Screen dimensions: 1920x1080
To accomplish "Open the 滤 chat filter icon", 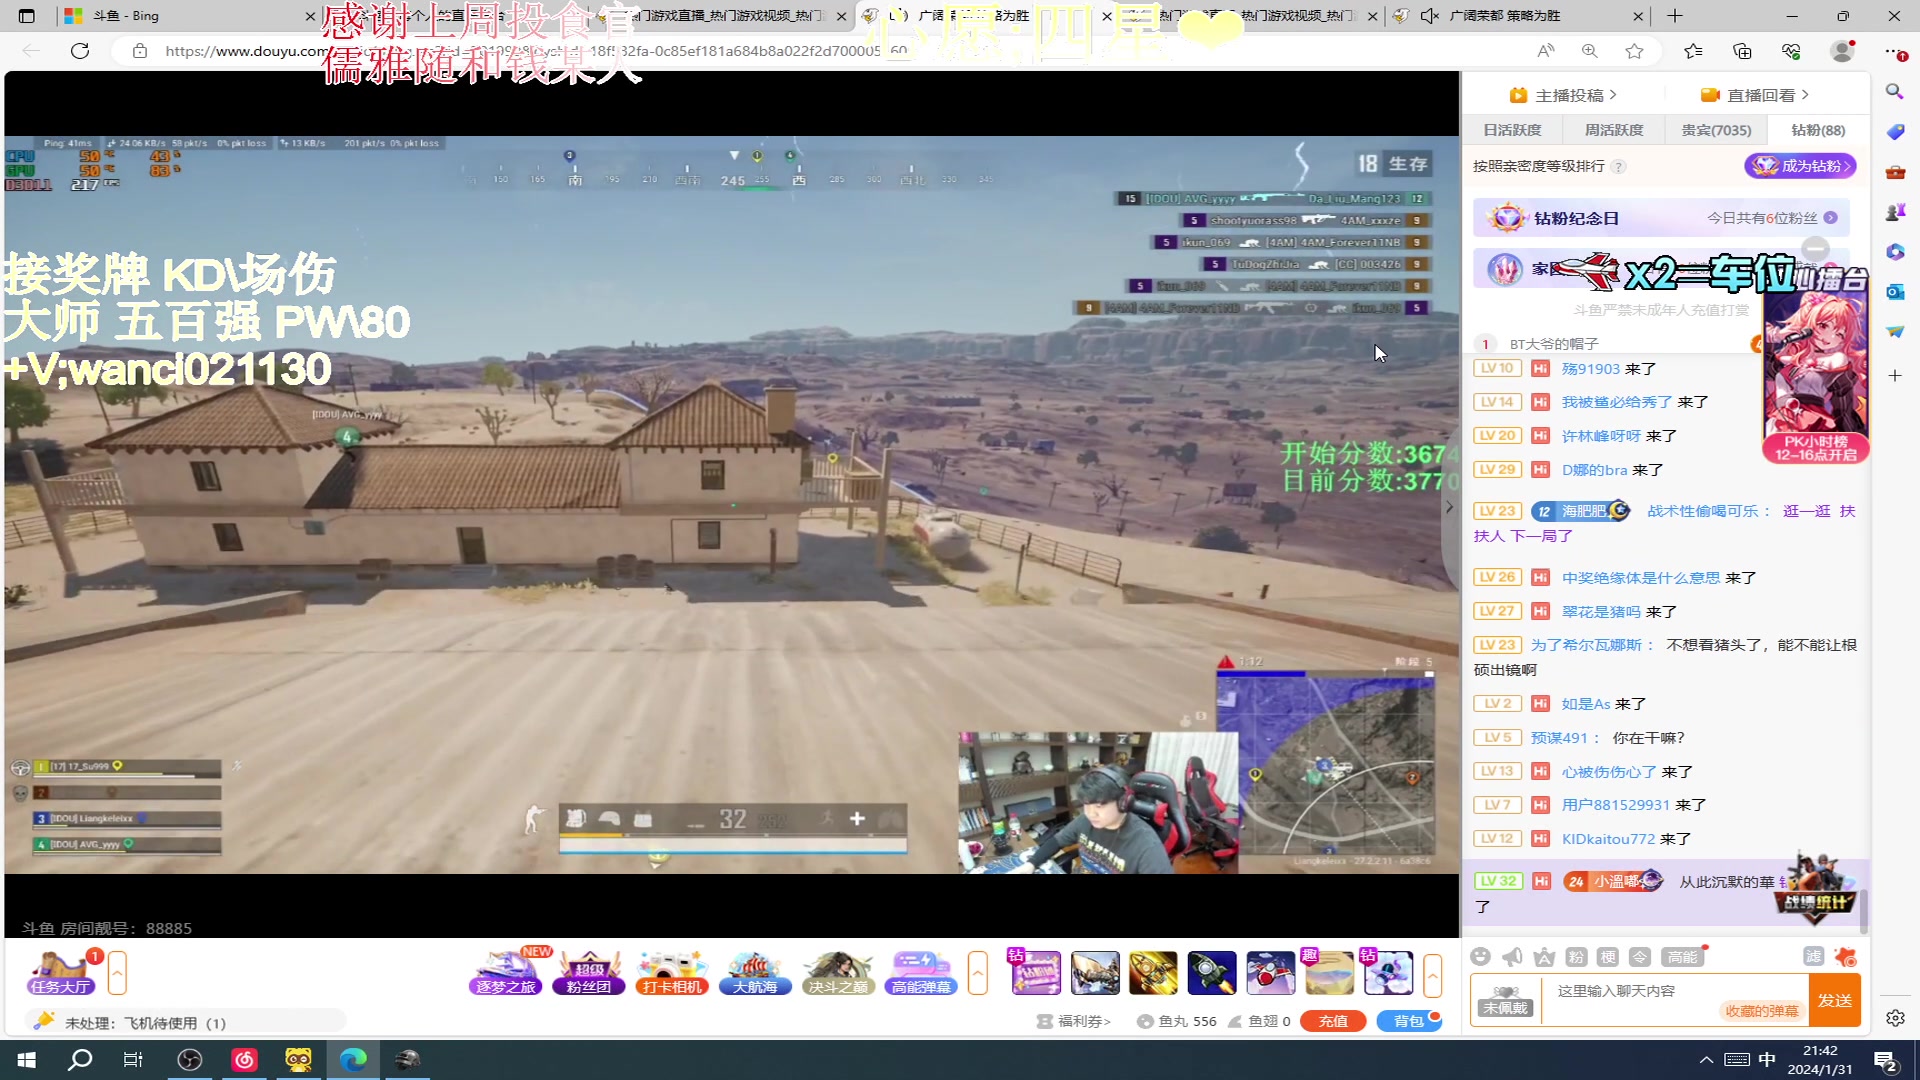I will click(1814, 957).
